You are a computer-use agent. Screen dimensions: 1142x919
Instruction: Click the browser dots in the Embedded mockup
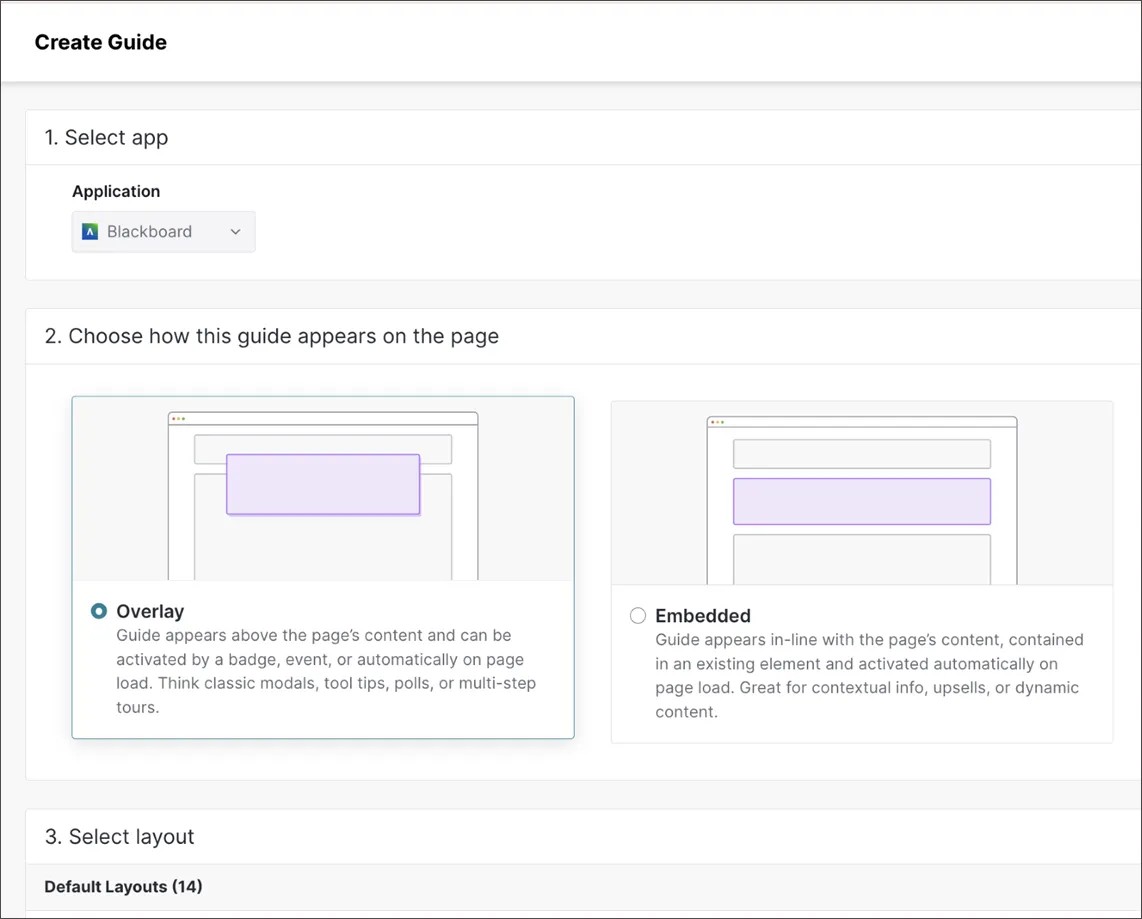pyautogui.click(x=719, y=422)
